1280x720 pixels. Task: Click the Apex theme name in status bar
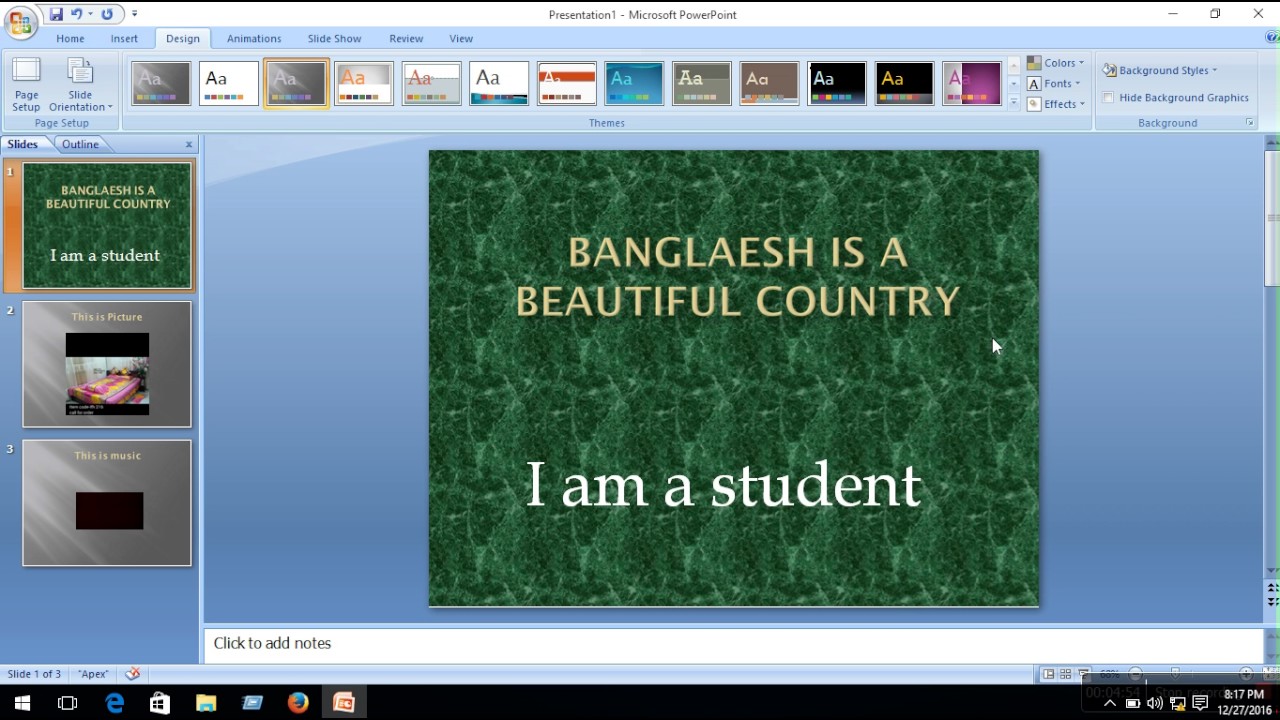[94, 674]
